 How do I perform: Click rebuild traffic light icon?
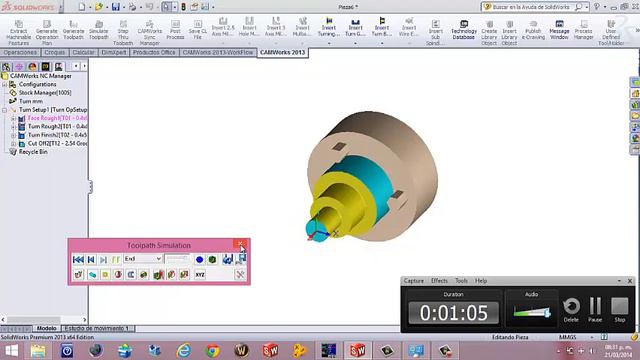tap(184, 7)
